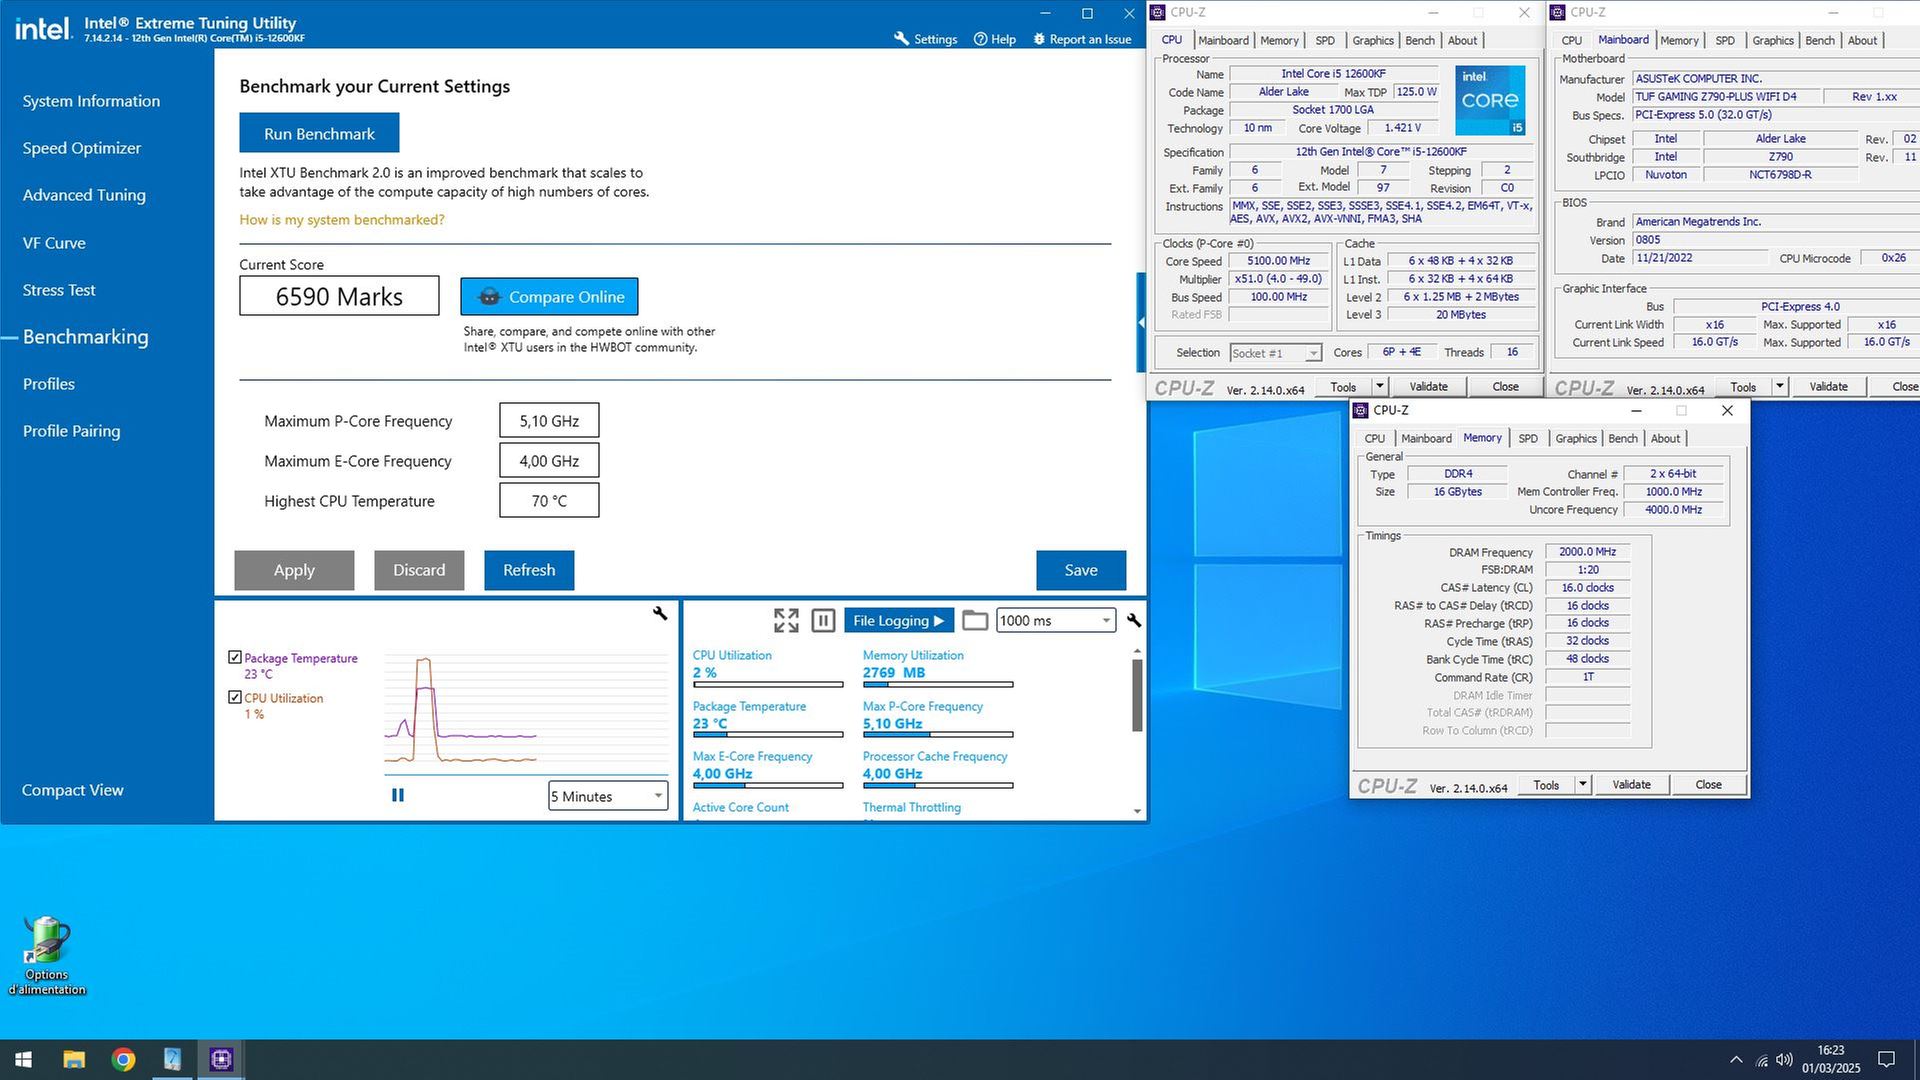Screen dimensions: 1920x1080
Task: Open Mainboard tab in CPU-Z Memory window
Action: (1426, 438)
